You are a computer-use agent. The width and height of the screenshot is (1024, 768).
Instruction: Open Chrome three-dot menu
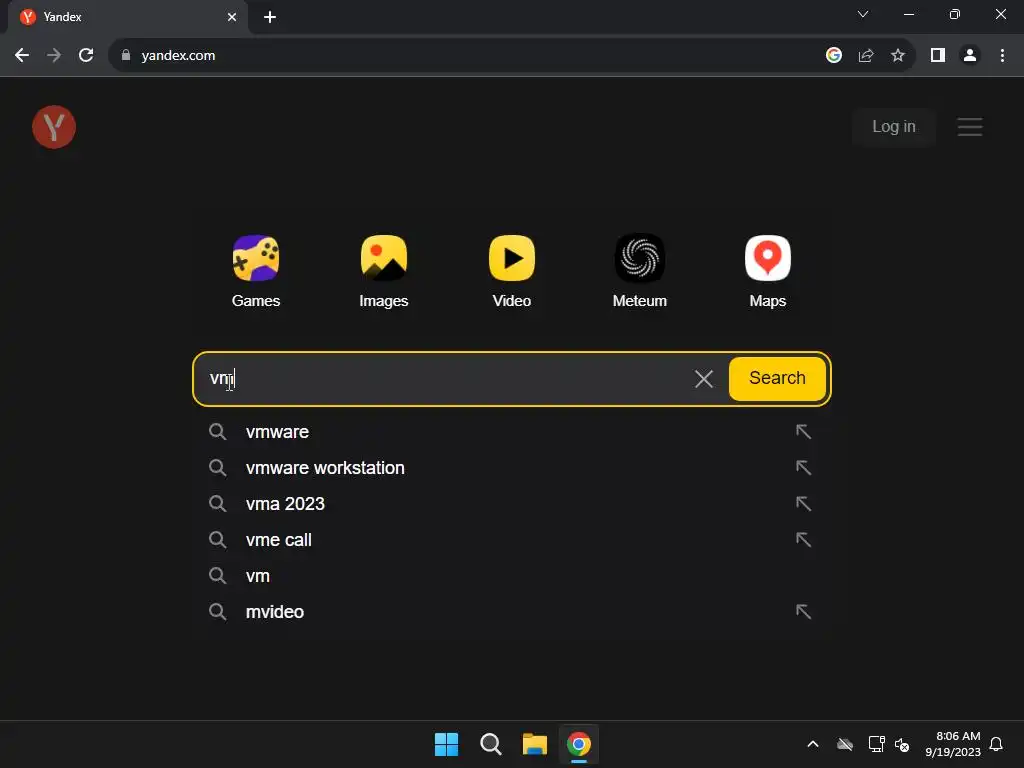click(1002, 56)
